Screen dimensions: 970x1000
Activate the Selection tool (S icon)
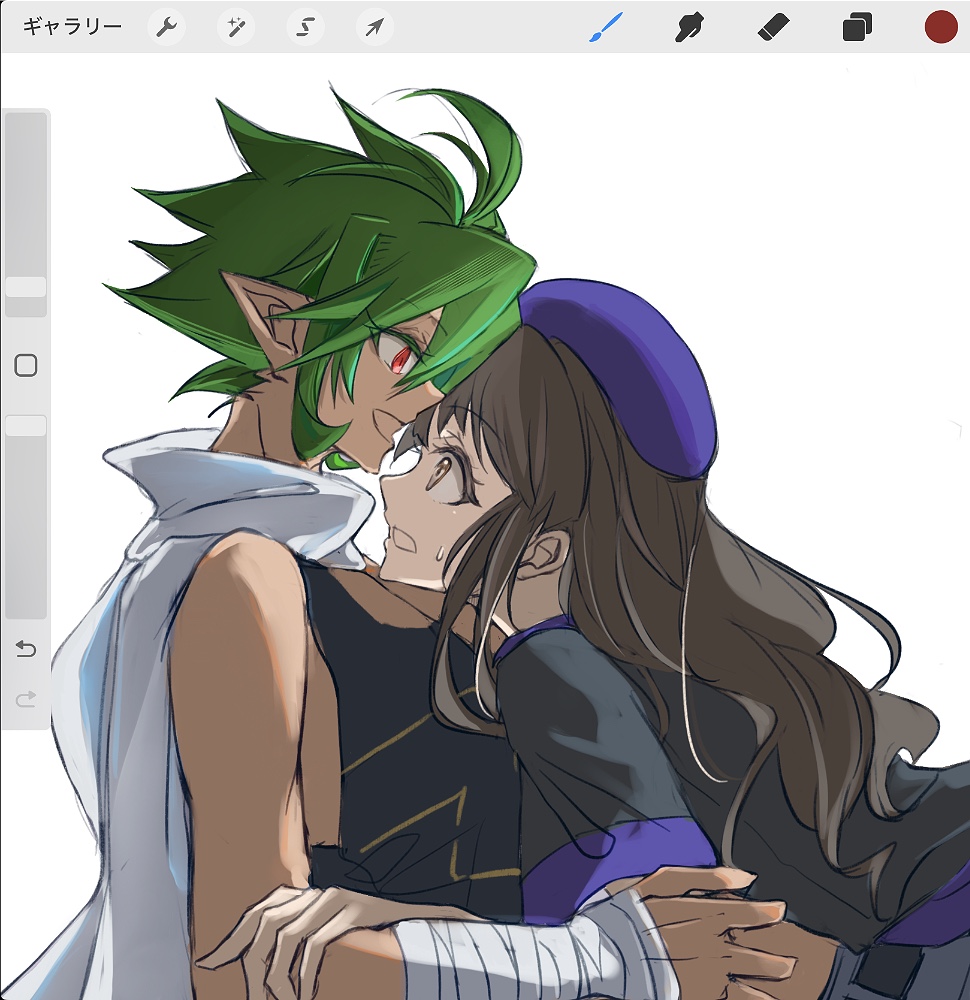pos(305,27)
